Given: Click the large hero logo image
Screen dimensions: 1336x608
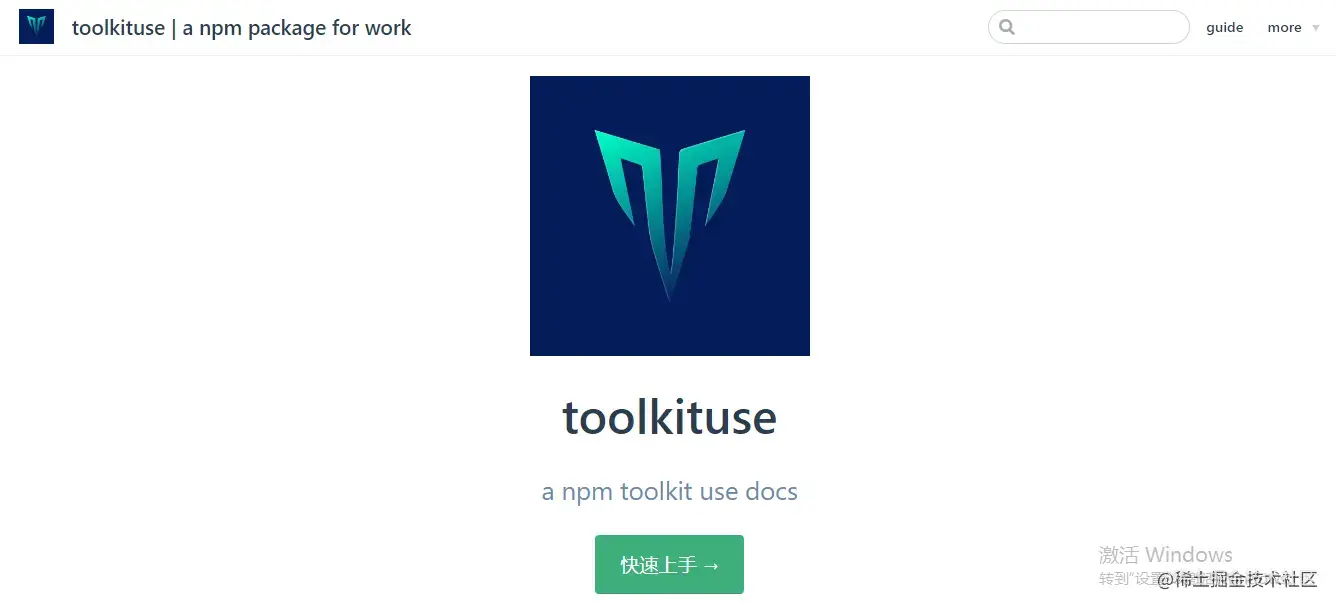Looking at the screenshot, I should click(x=669, y=216).
